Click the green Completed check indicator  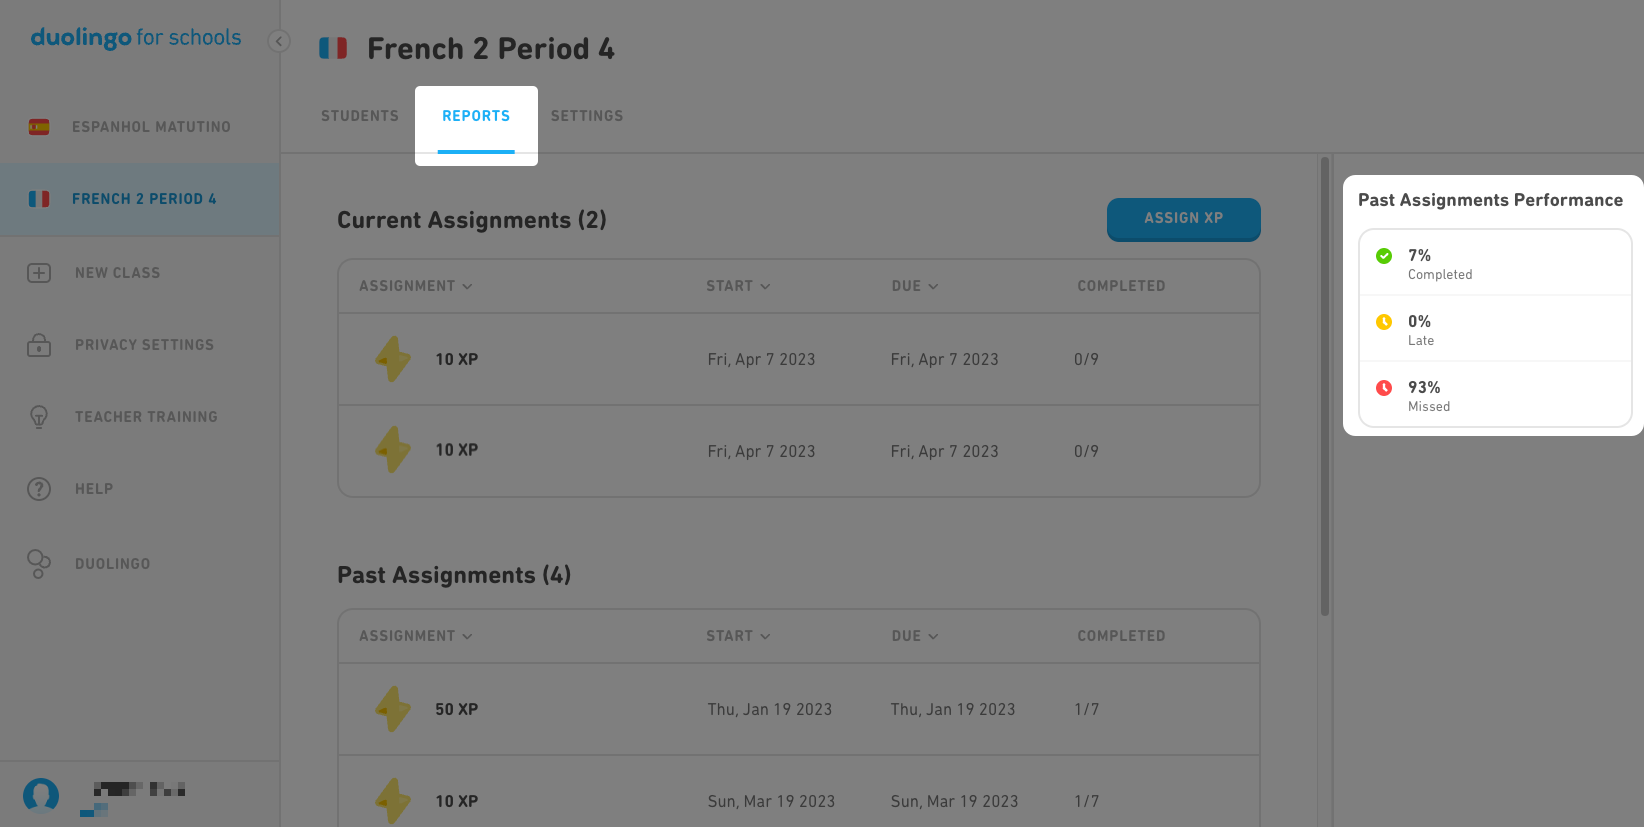pyautogui.click(x=1384, y=255)
